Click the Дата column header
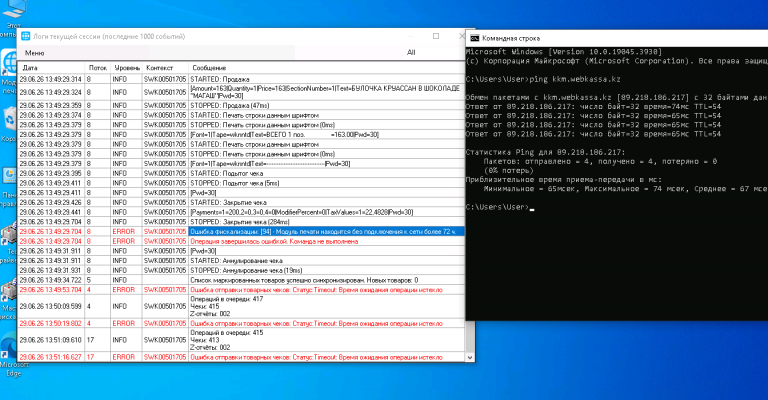The height and width of the screenshot is (400, 768). point(51,68)
